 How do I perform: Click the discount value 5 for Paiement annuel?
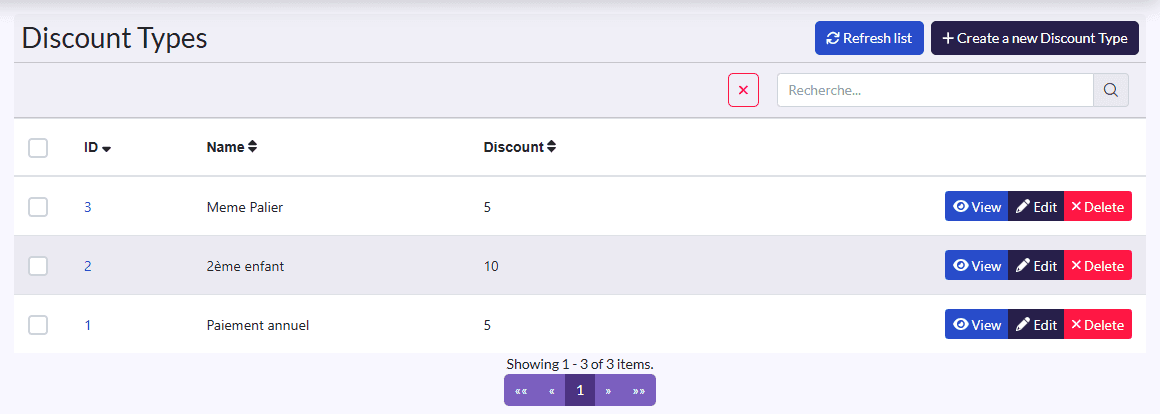point(487,325)
